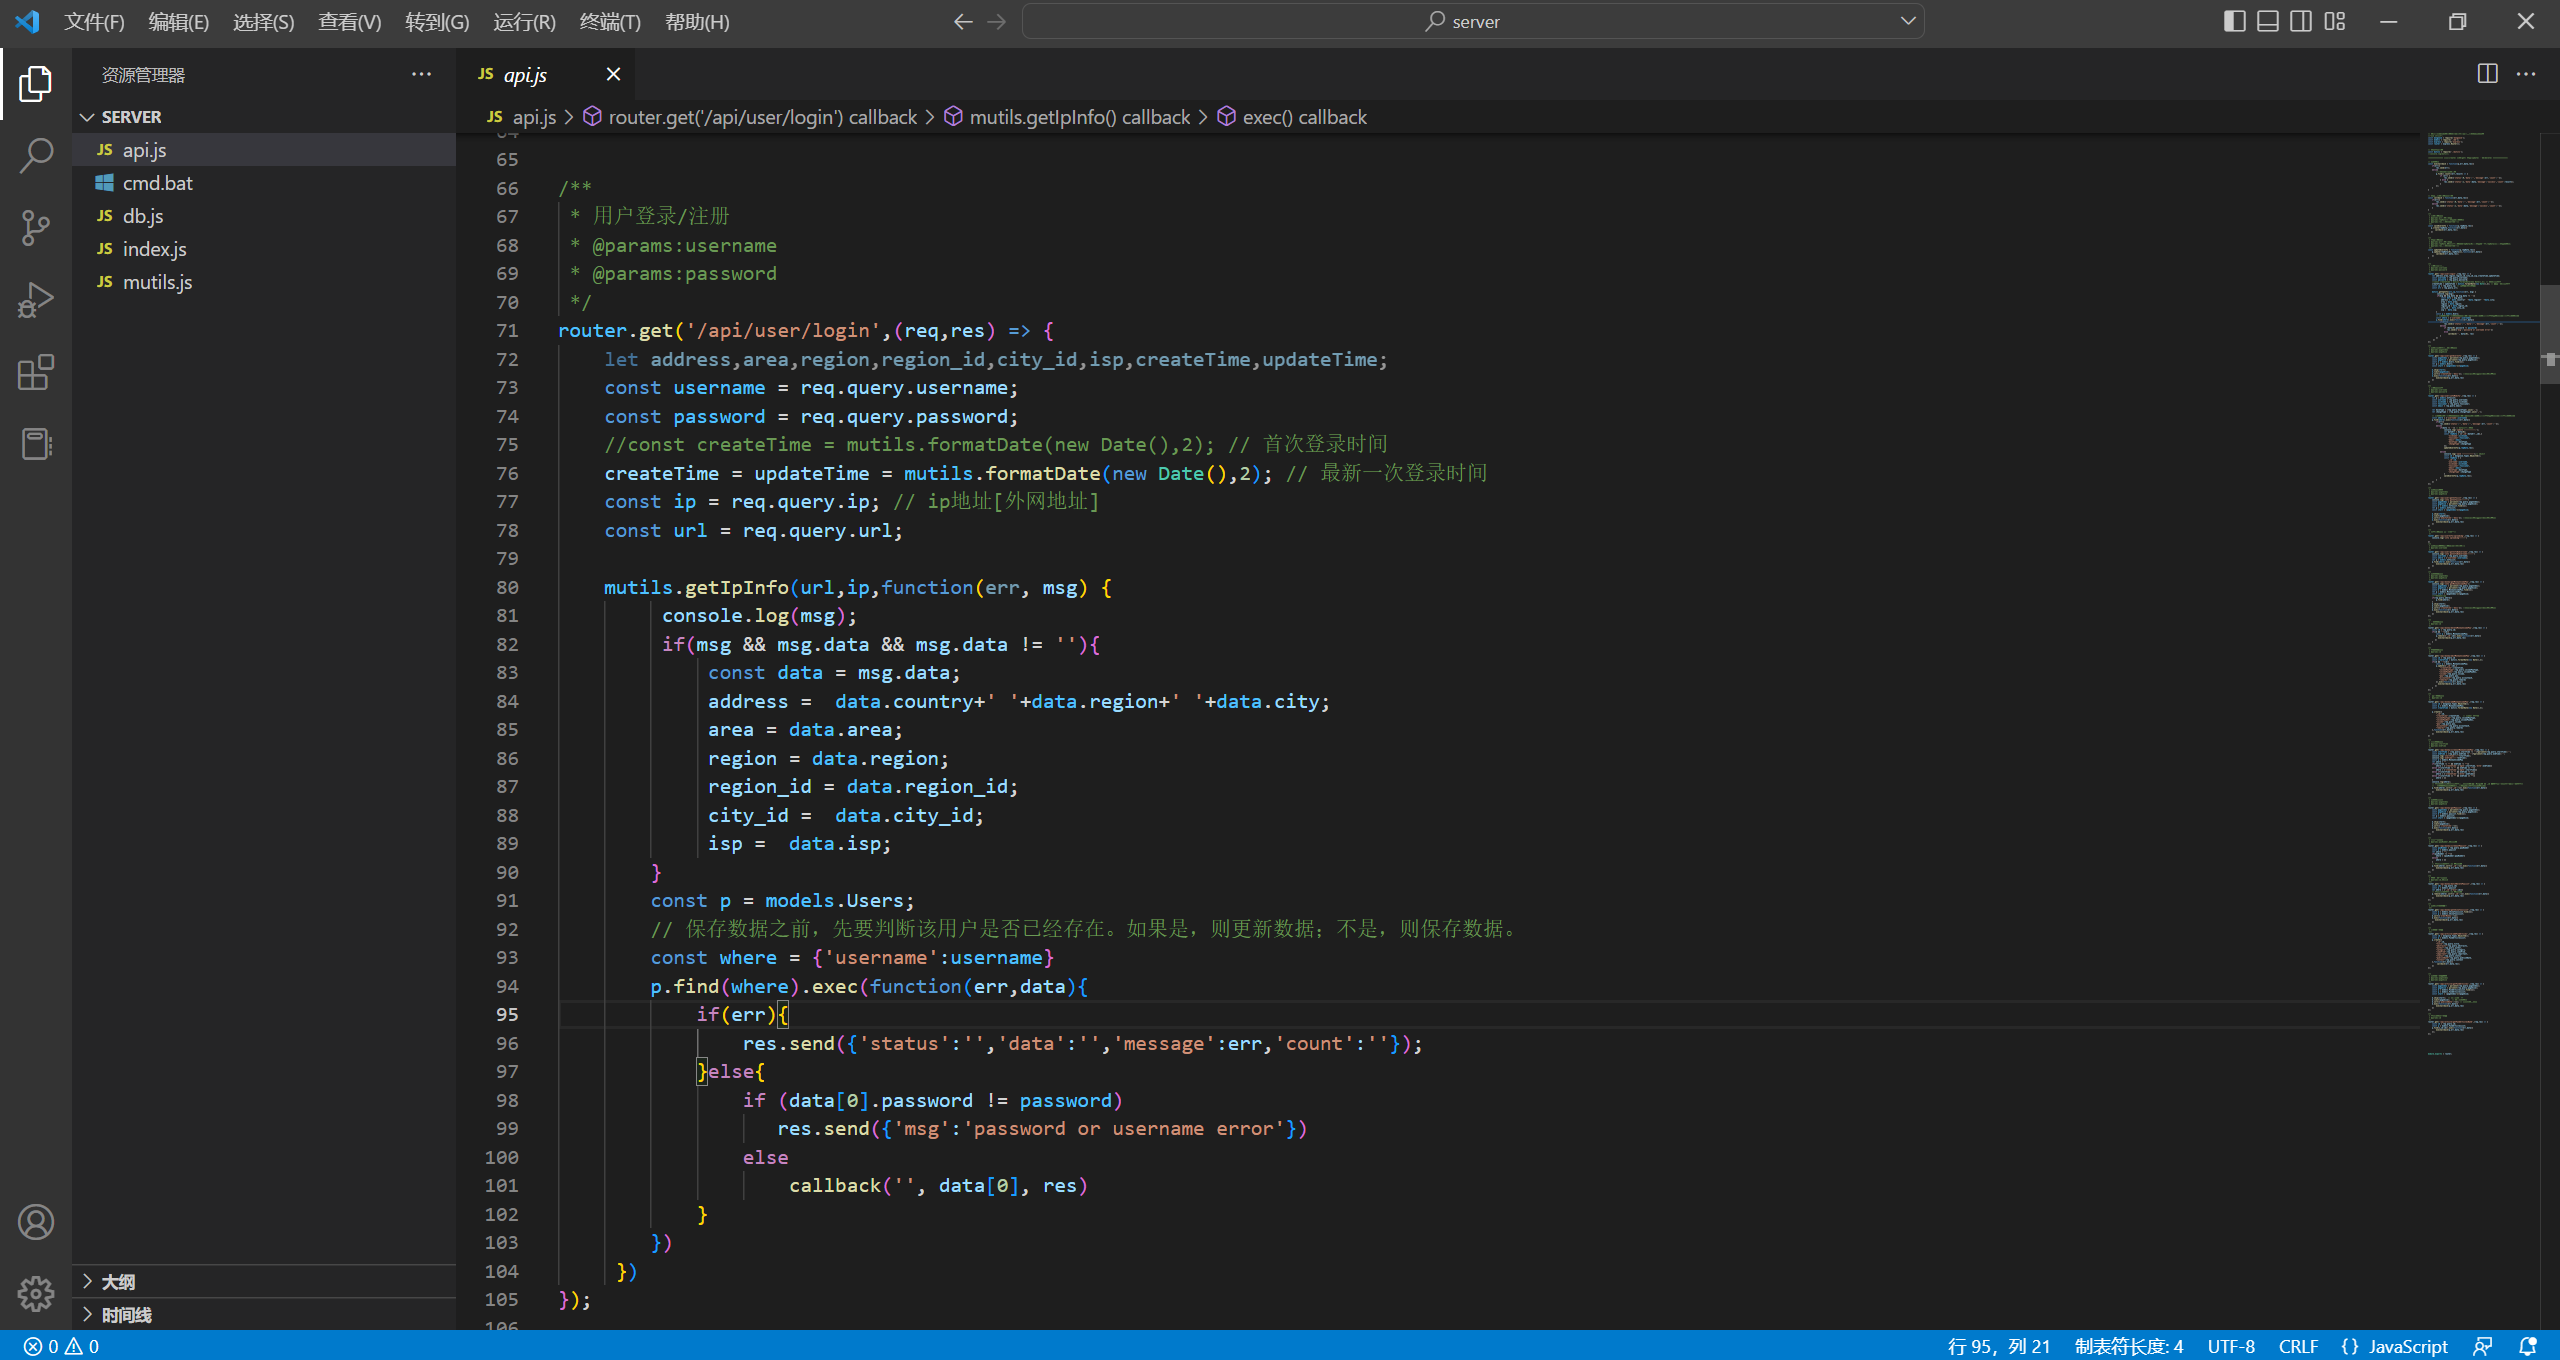The height and width of the screenshot is (1360, 2560).
Task: Customize layout icon in title bar
Action: point(2334,21)
